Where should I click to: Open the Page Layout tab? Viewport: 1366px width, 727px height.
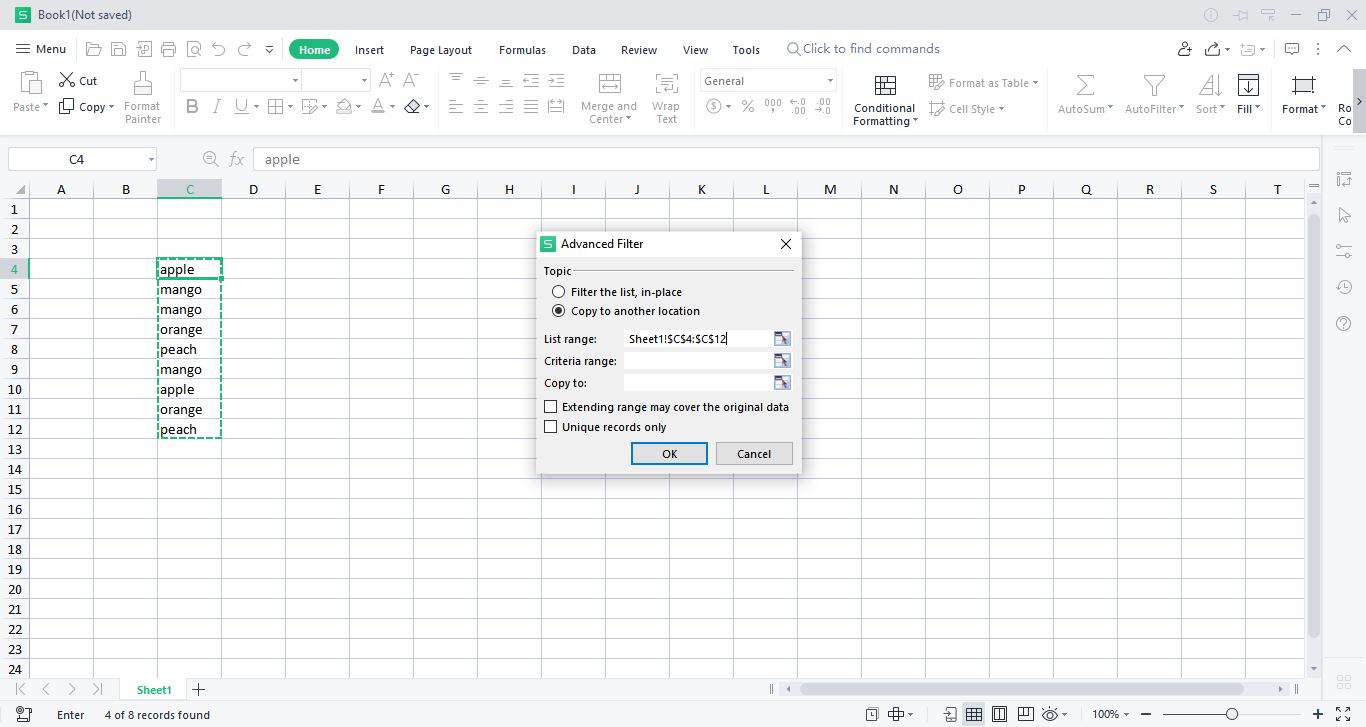click(440, 50)
